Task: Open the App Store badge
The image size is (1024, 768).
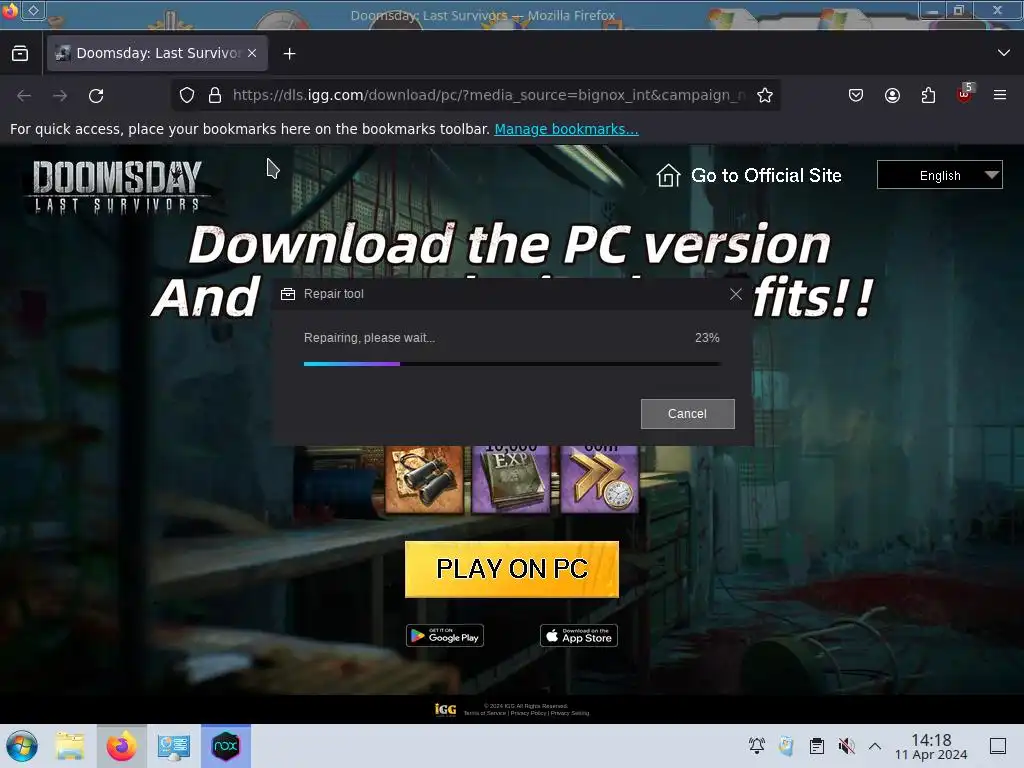Action: tap(579, 635)
